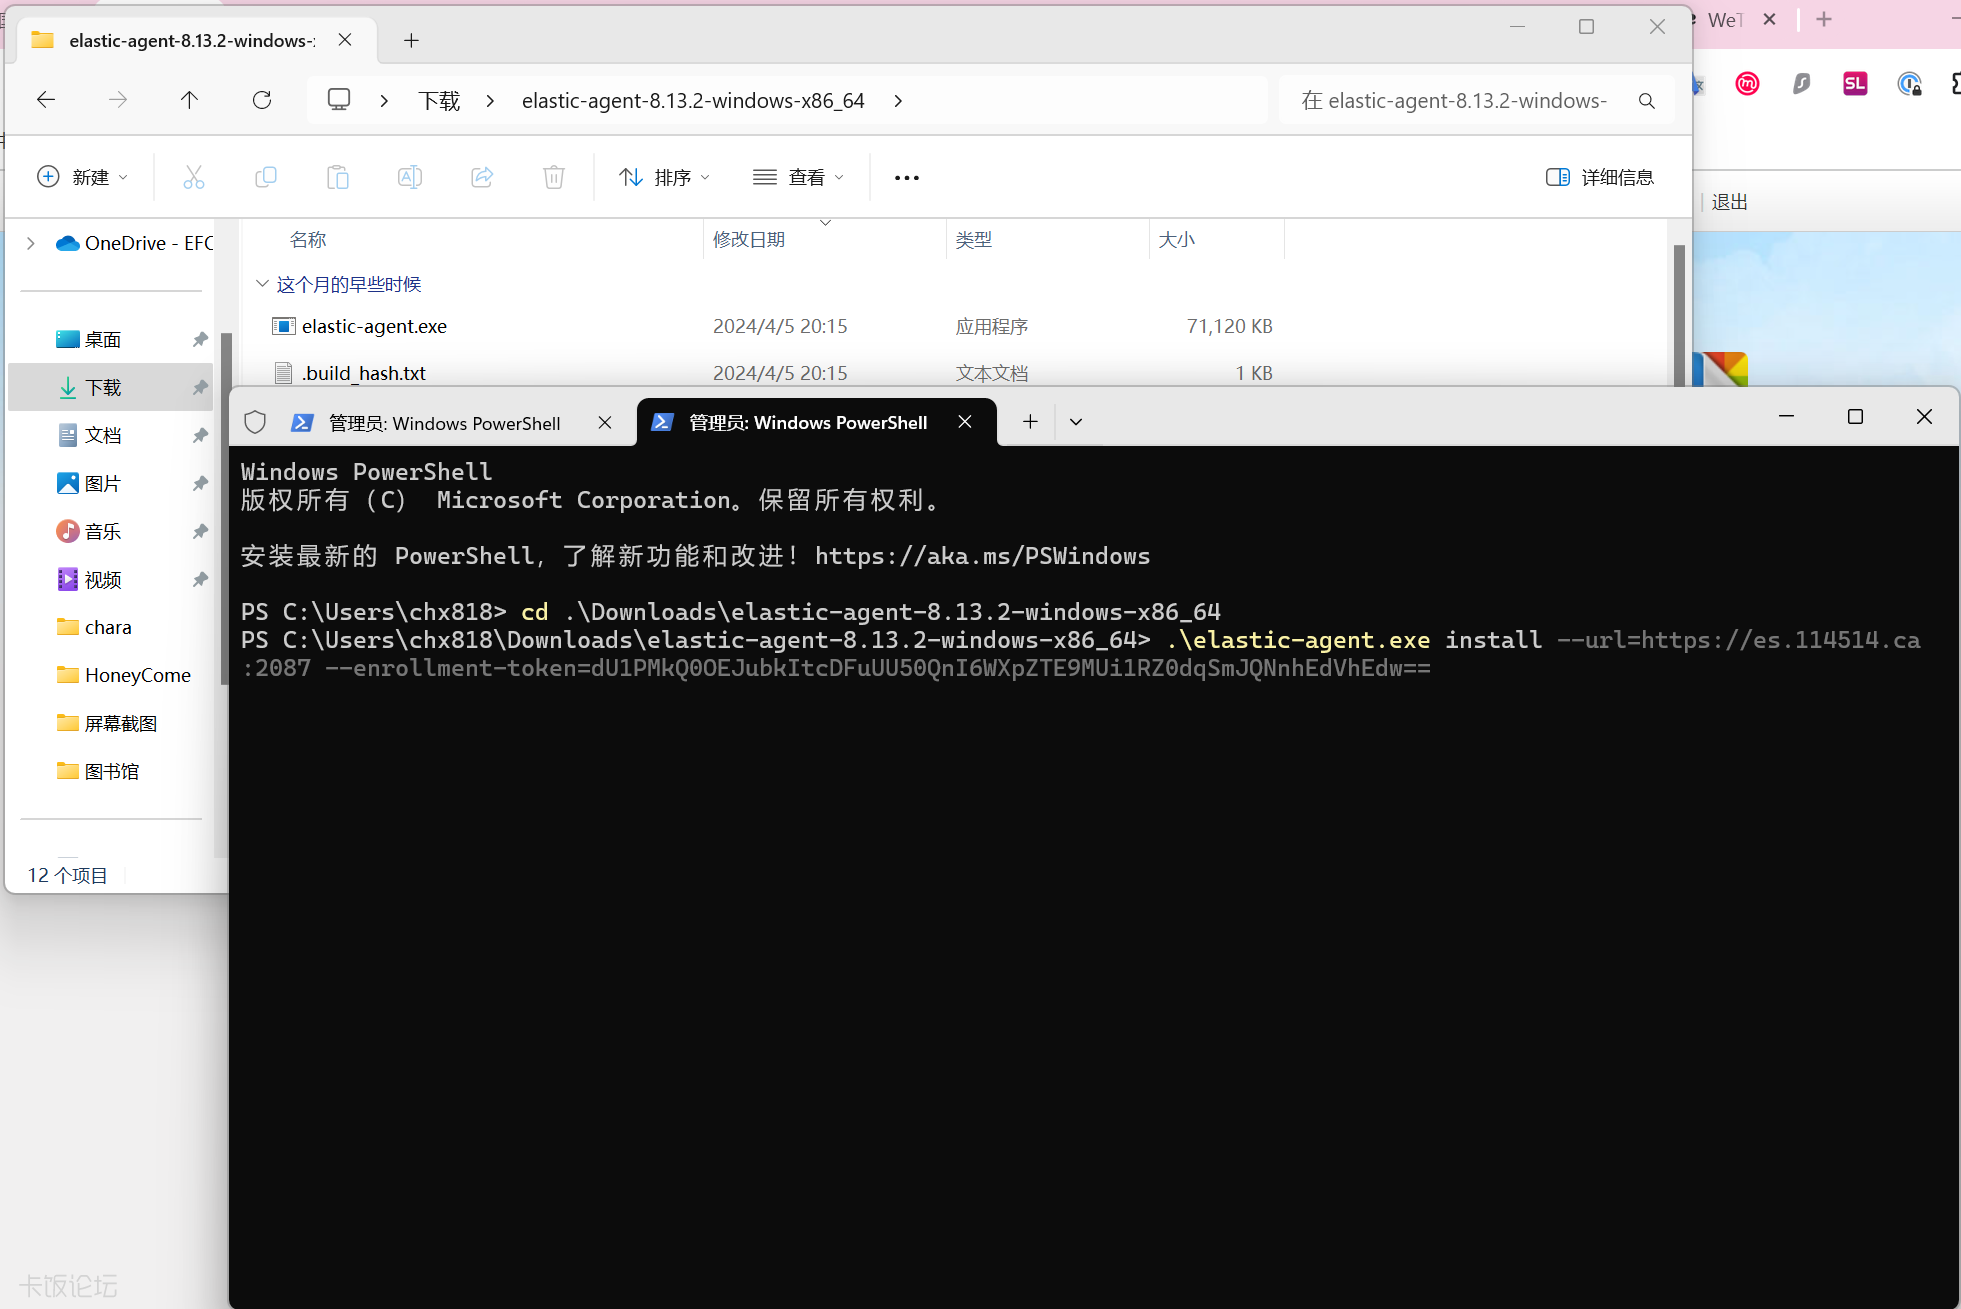Viewport: 1961px width, 1309px height.
Task: Click the Share icon in Explorer toolbar
Action: tap(482, 177)
